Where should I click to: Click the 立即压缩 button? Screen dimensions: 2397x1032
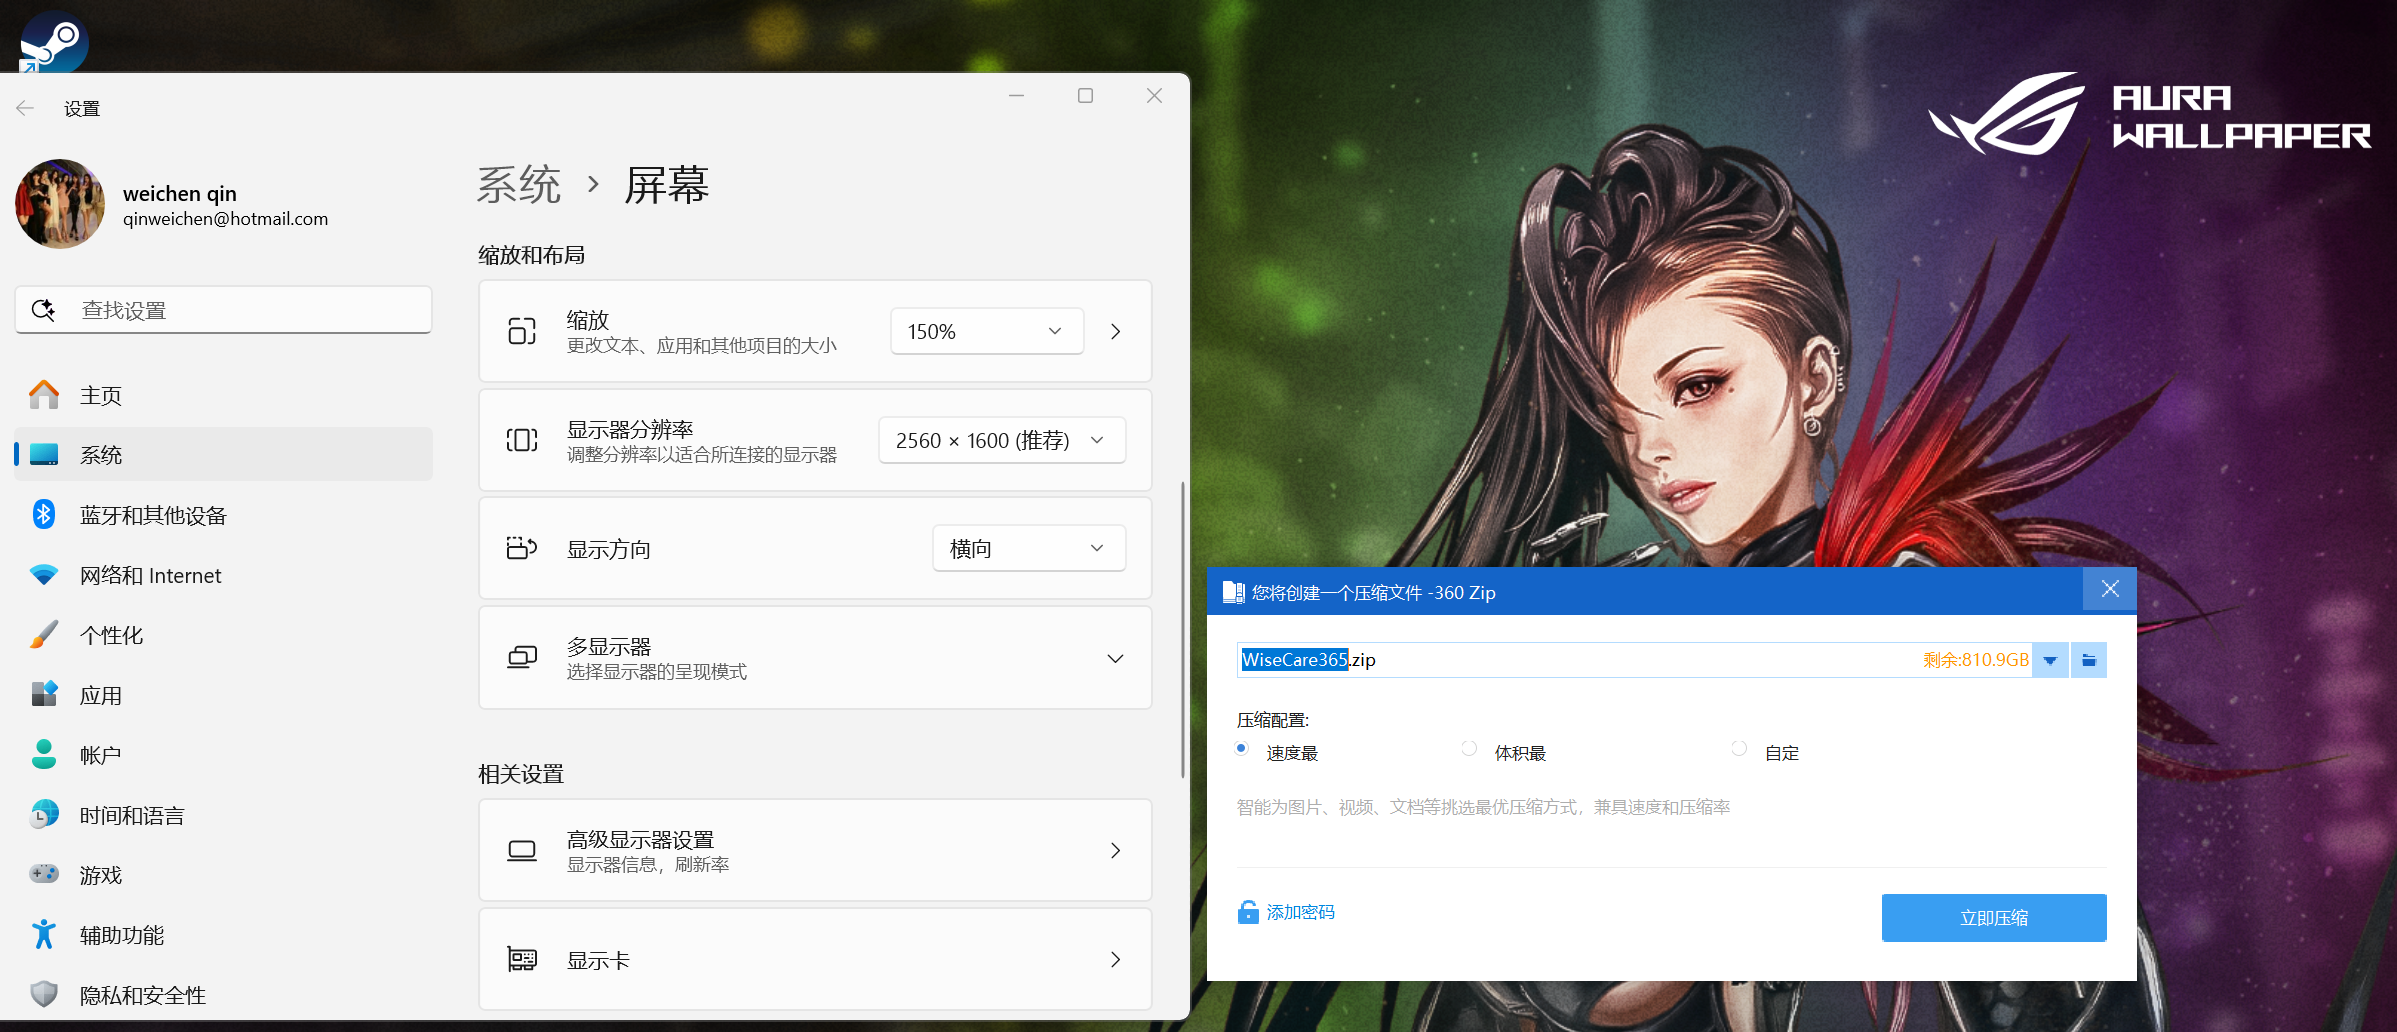click(1994, 918)
